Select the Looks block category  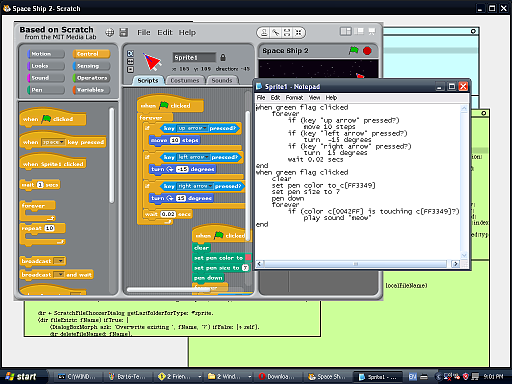point(46,66)
